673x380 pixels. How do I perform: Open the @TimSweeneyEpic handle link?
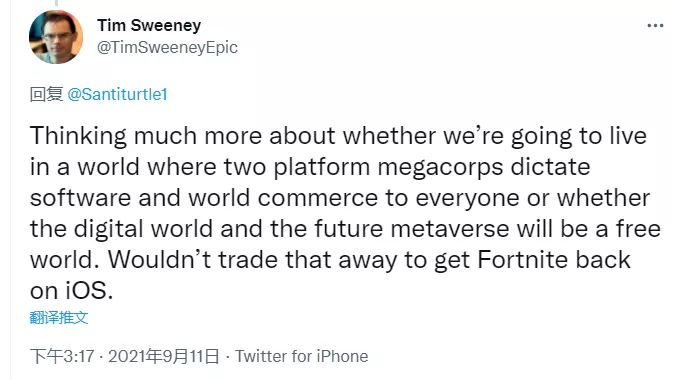167,47
